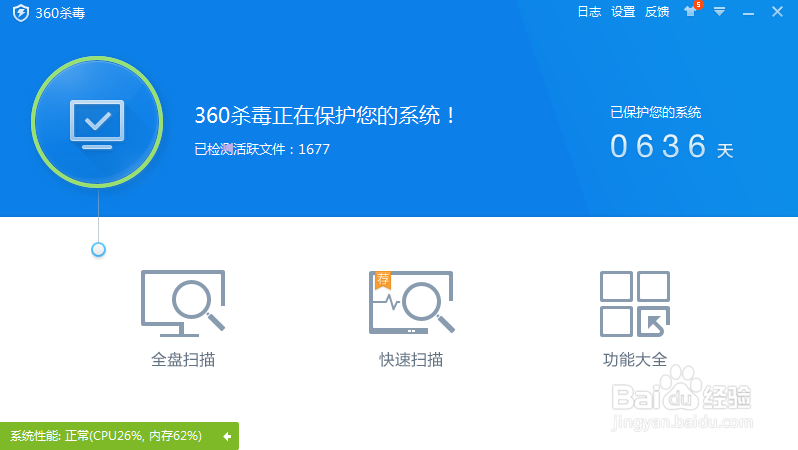Close the 360杀毒 window
The image size is (798, 450).
coord(777,12)
